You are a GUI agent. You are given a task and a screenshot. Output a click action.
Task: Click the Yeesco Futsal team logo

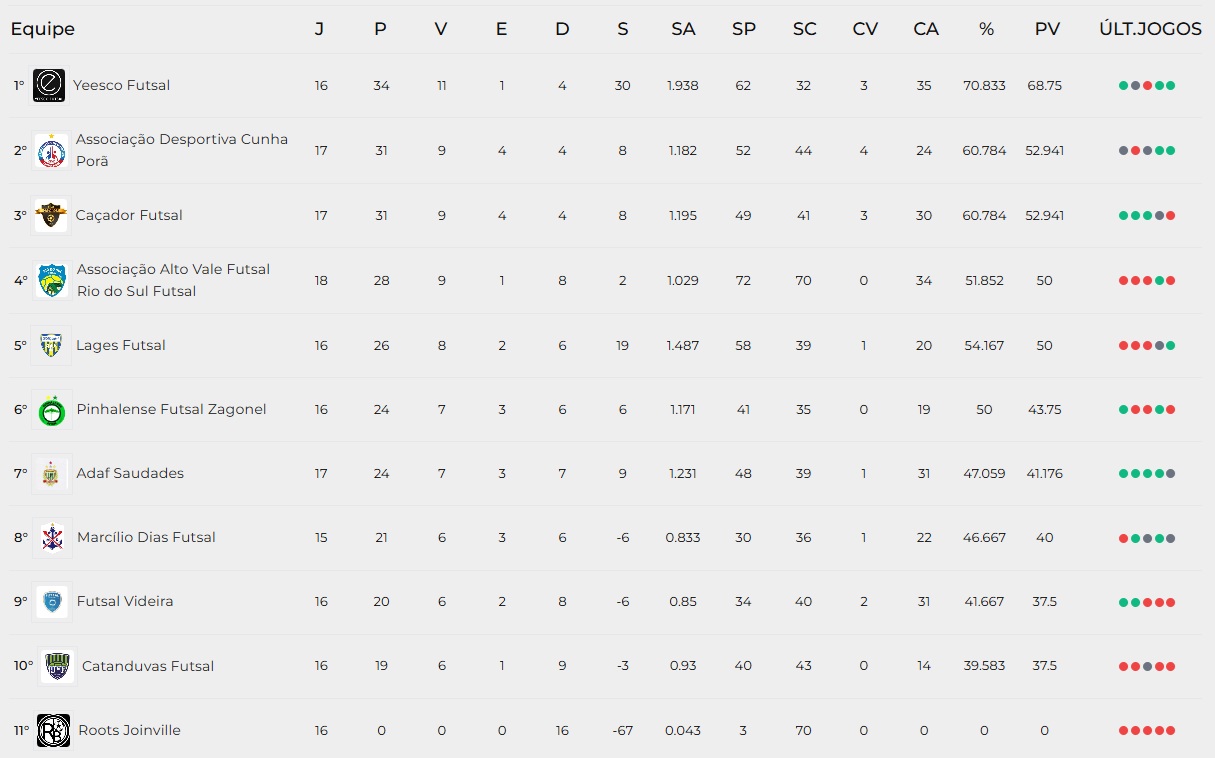(49, 85)
